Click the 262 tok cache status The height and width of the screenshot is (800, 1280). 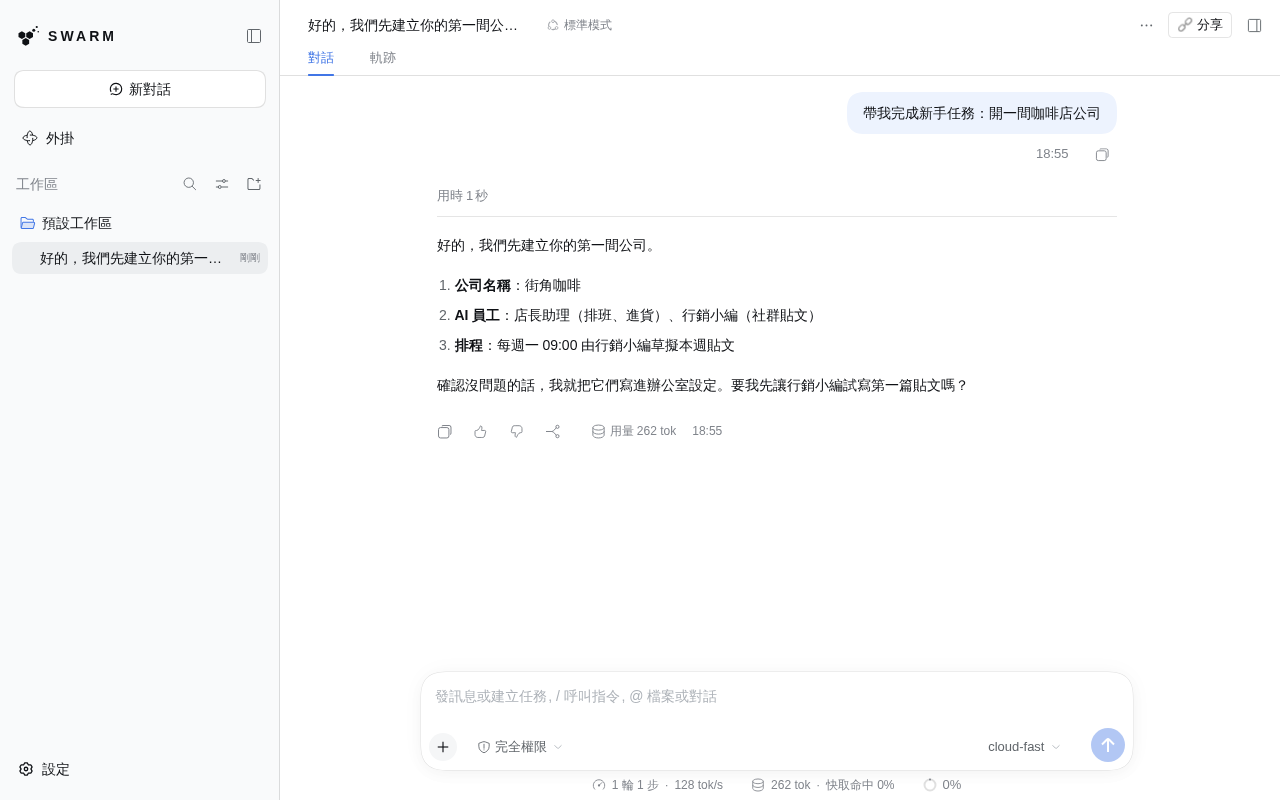pyautogui.click(x=823, y=785)
